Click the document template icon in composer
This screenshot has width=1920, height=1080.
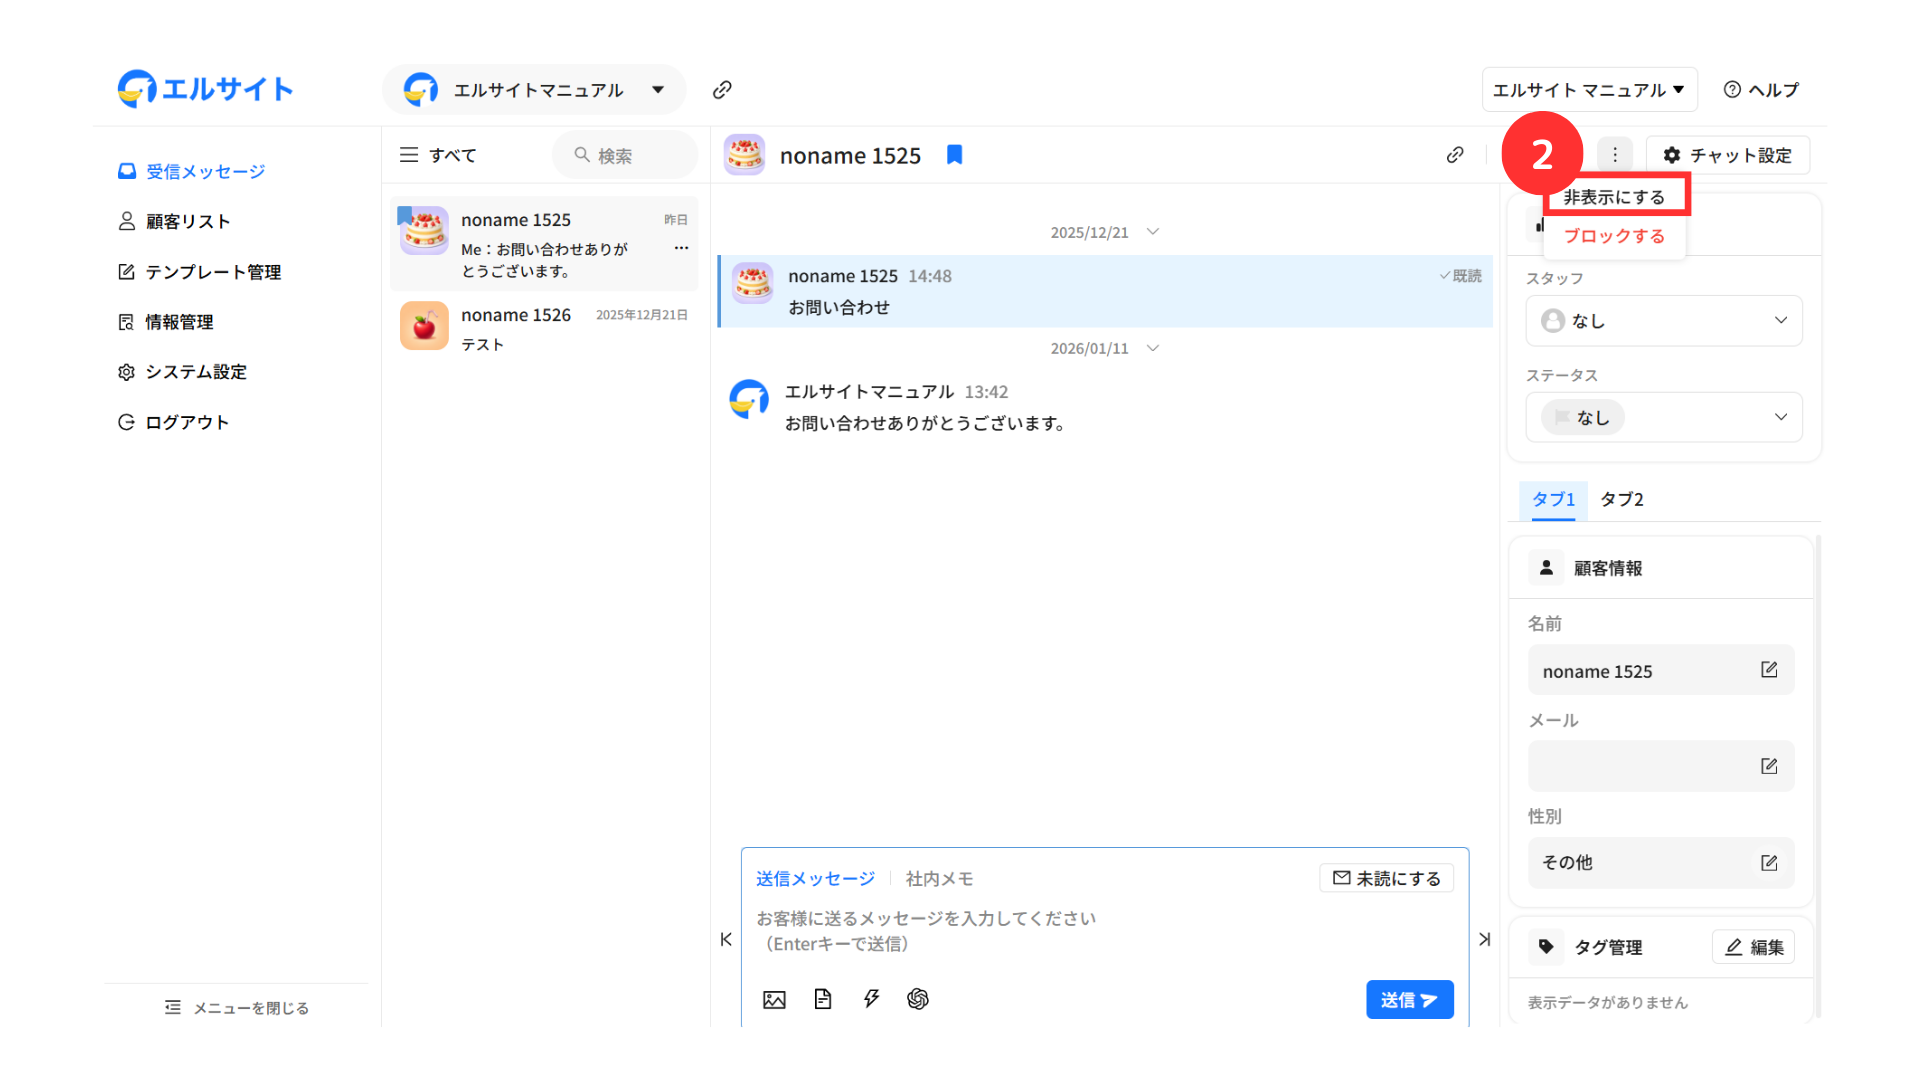(822, 999)
